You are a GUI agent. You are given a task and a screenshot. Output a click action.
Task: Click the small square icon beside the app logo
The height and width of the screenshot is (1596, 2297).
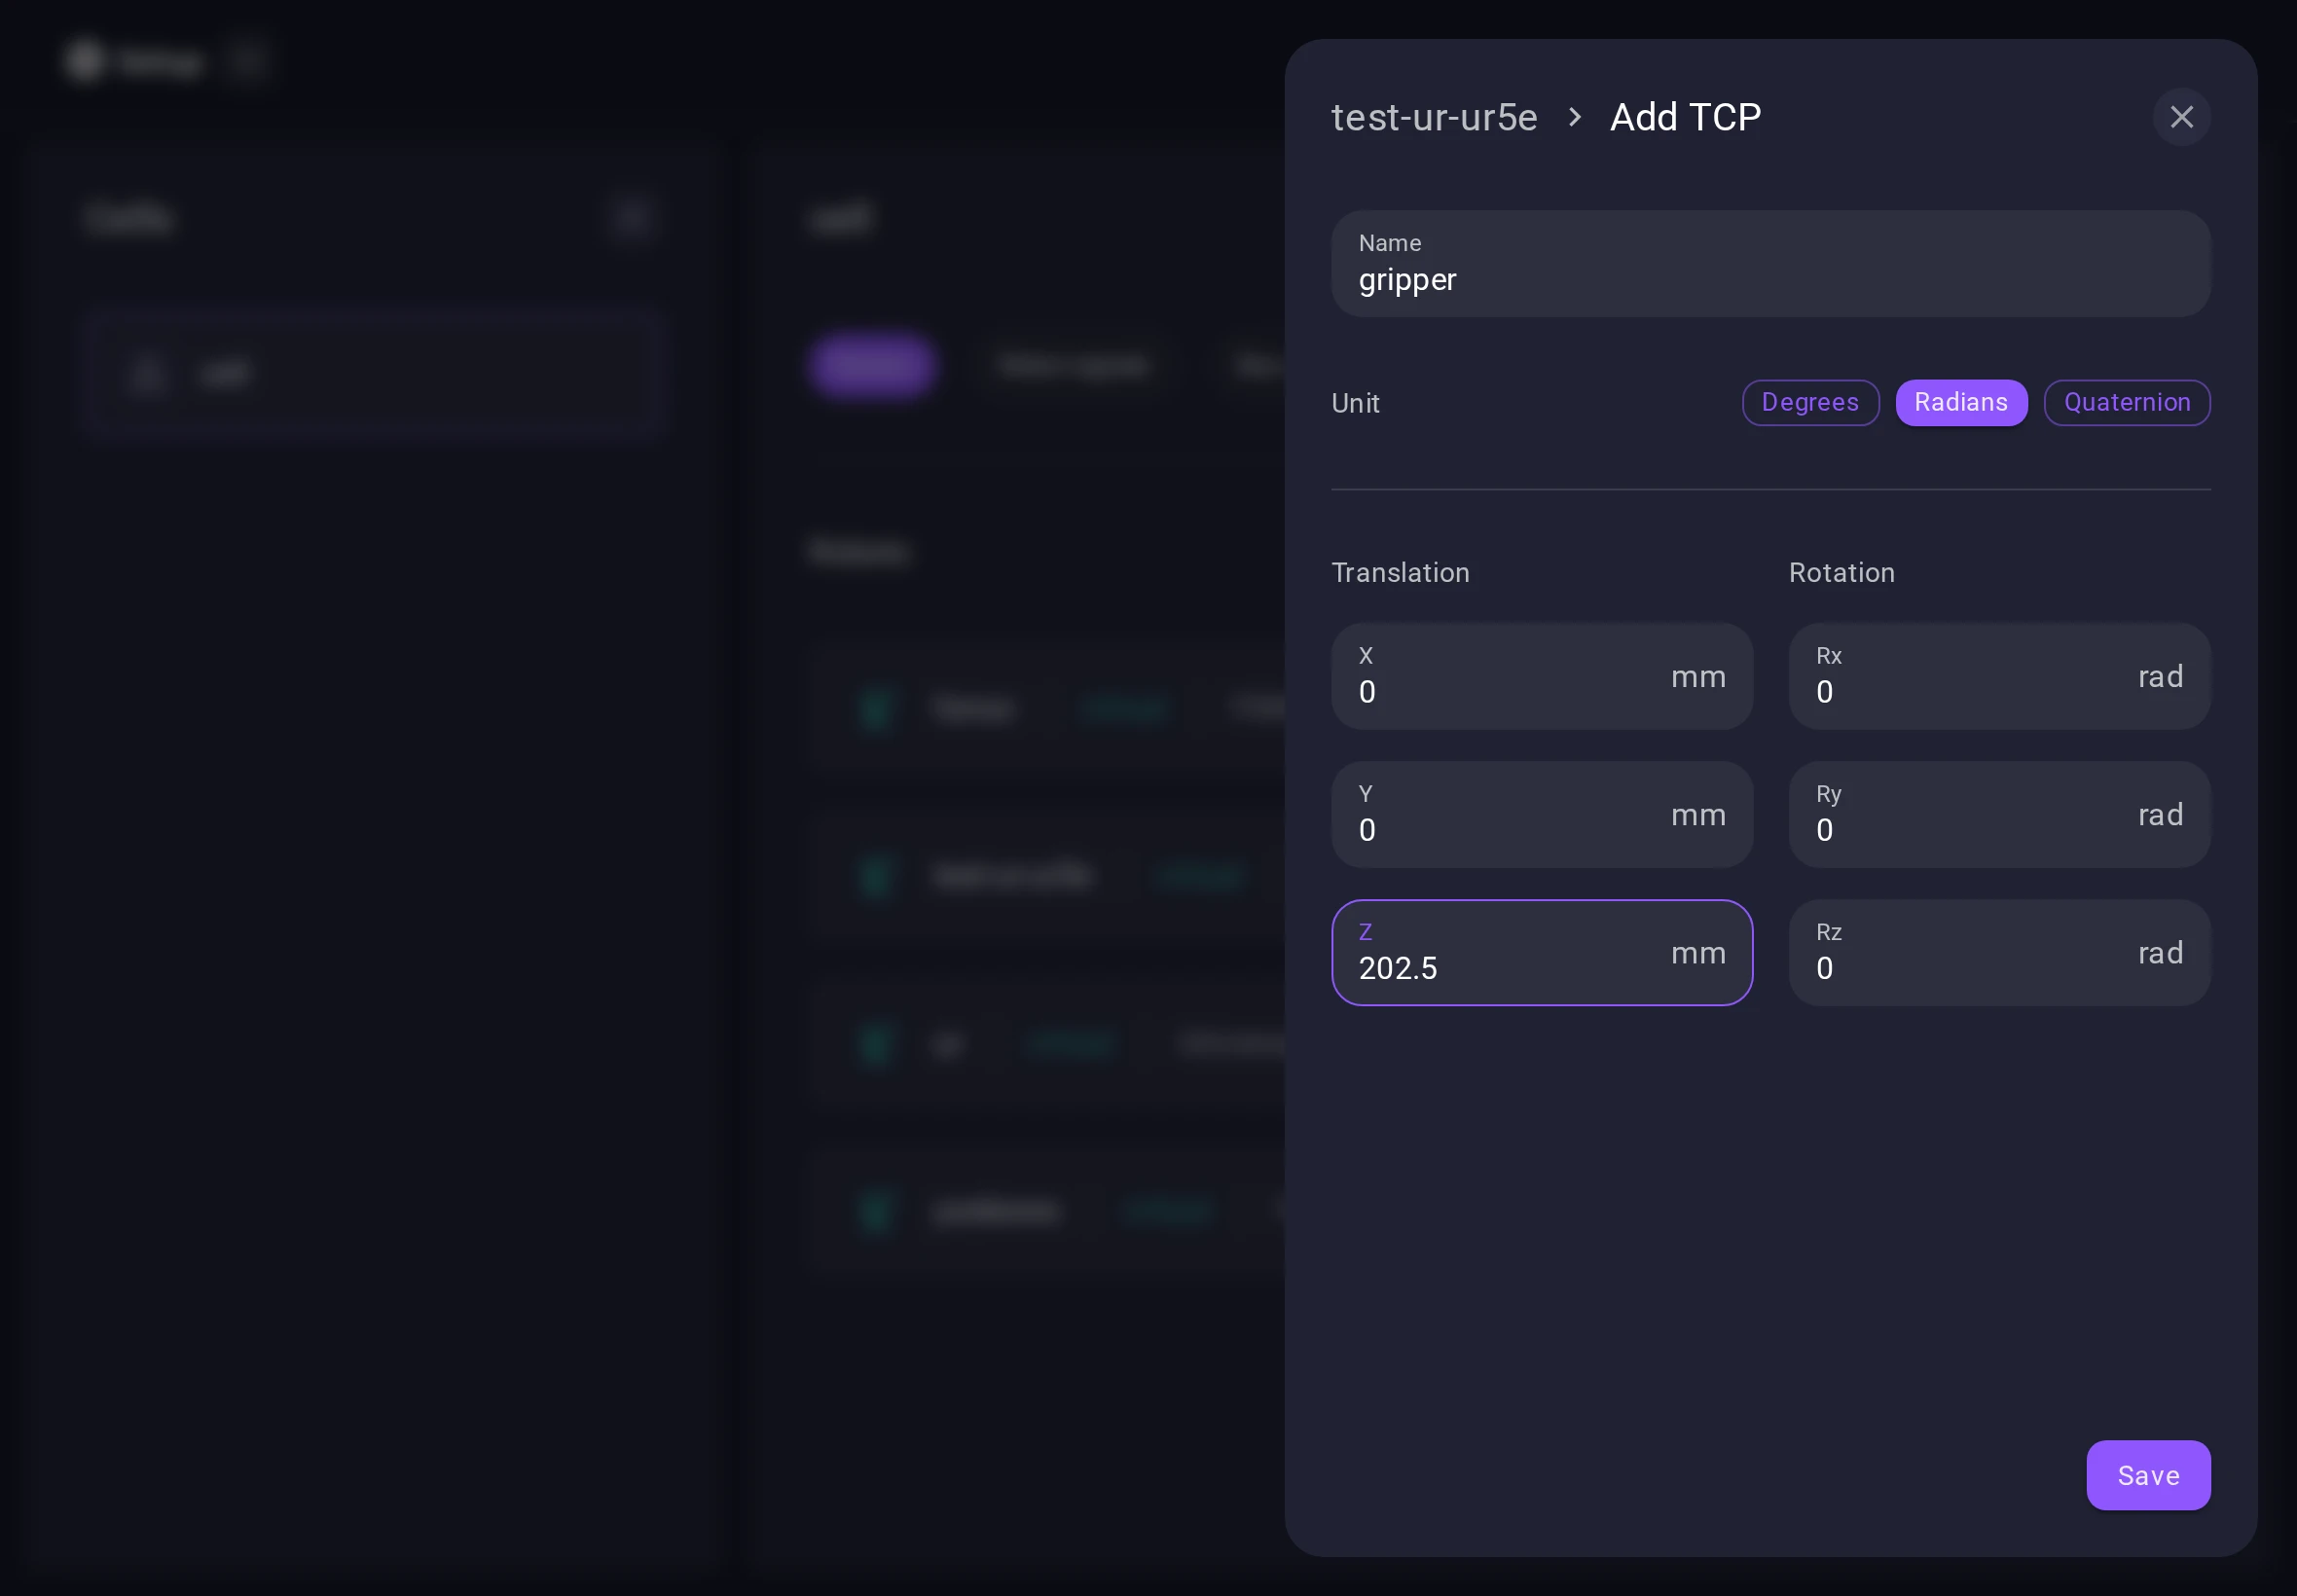[x=251, y=60]
